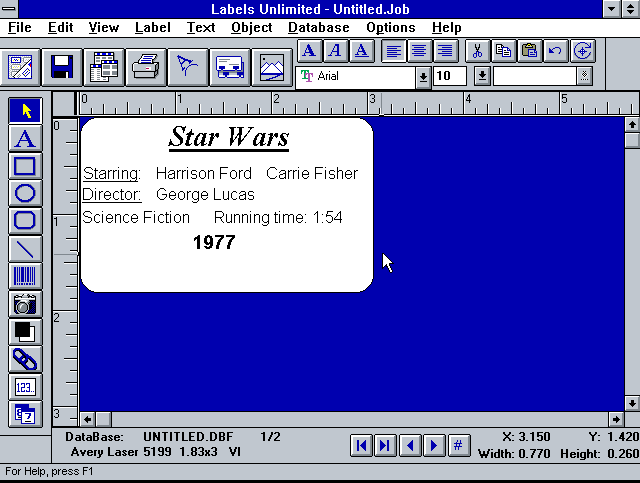Open the Database menu
The image size is (640, 483).
pos(319,27)
